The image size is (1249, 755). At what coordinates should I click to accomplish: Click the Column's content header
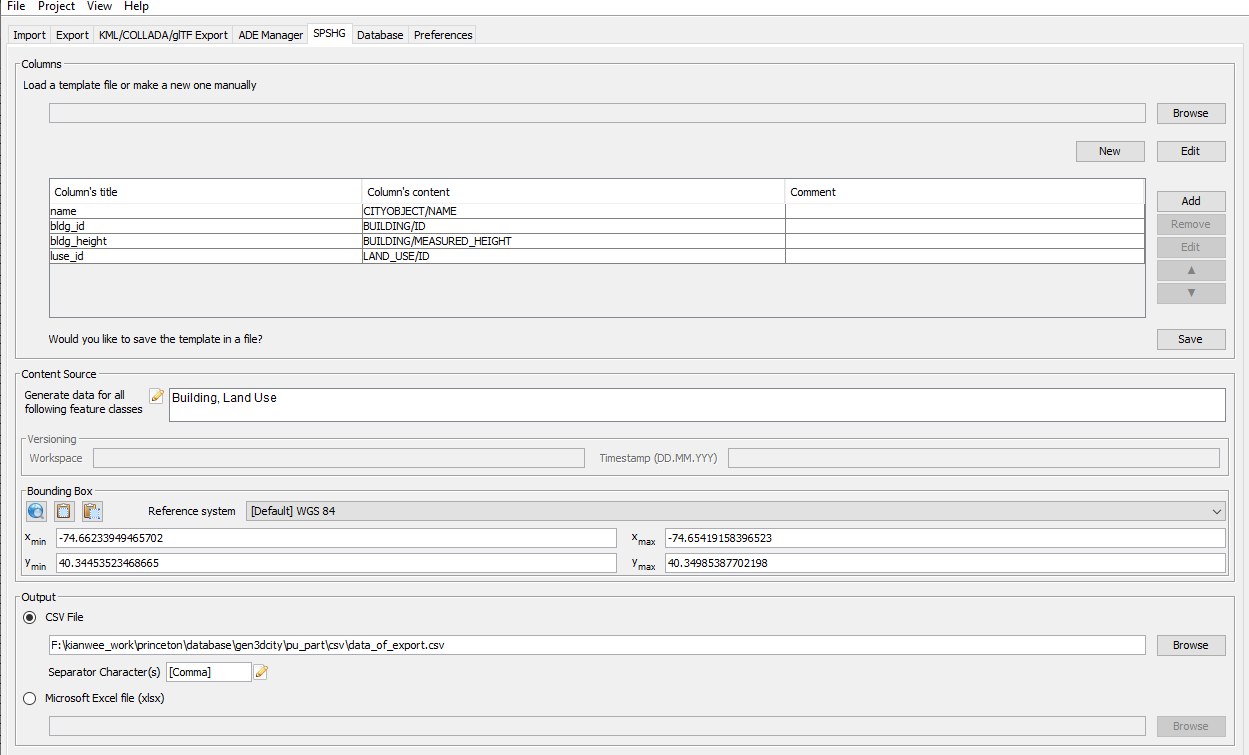[x=573, y=192]
